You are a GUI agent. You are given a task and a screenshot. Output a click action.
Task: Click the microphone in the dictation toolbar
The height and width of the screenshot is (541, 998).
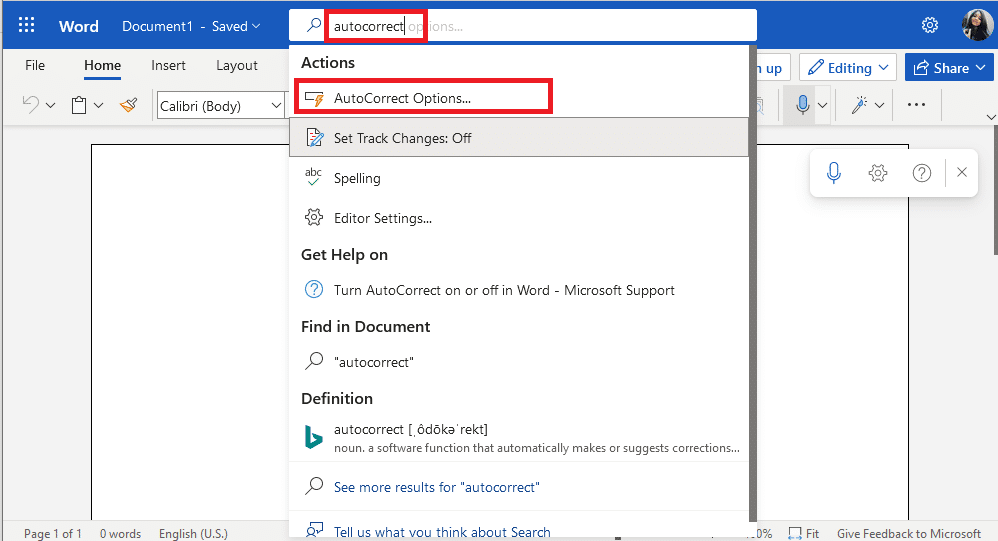[834, 172]
